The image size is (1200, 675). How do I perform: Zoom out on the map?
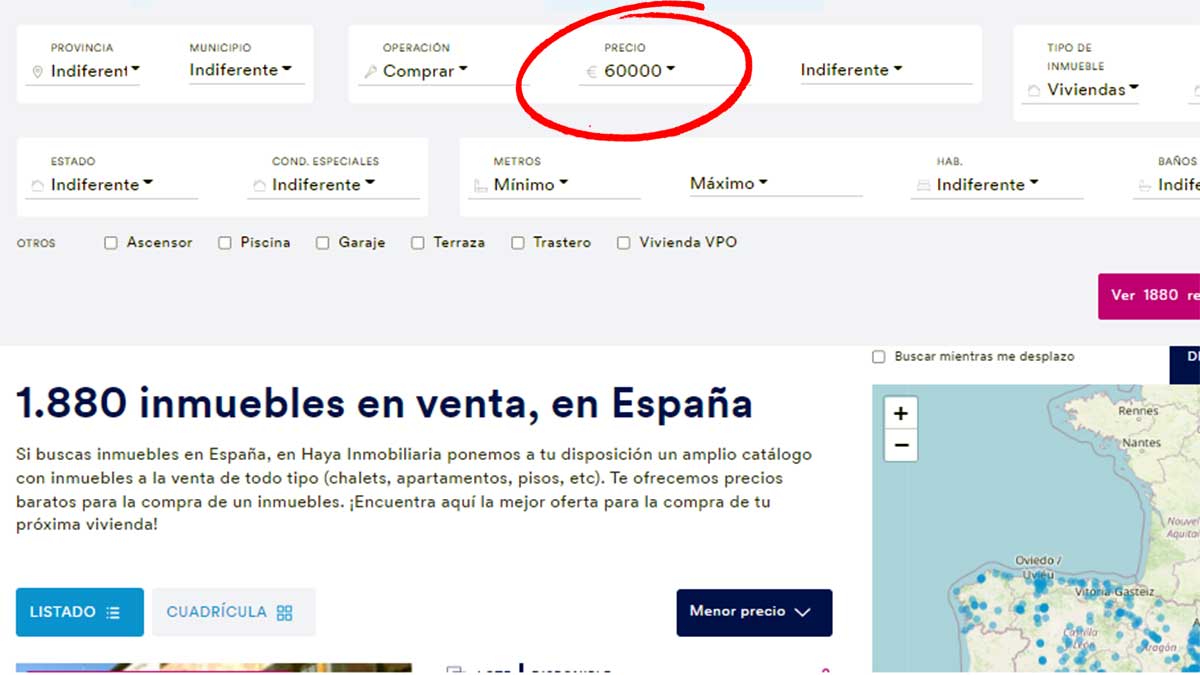(901, 446)
